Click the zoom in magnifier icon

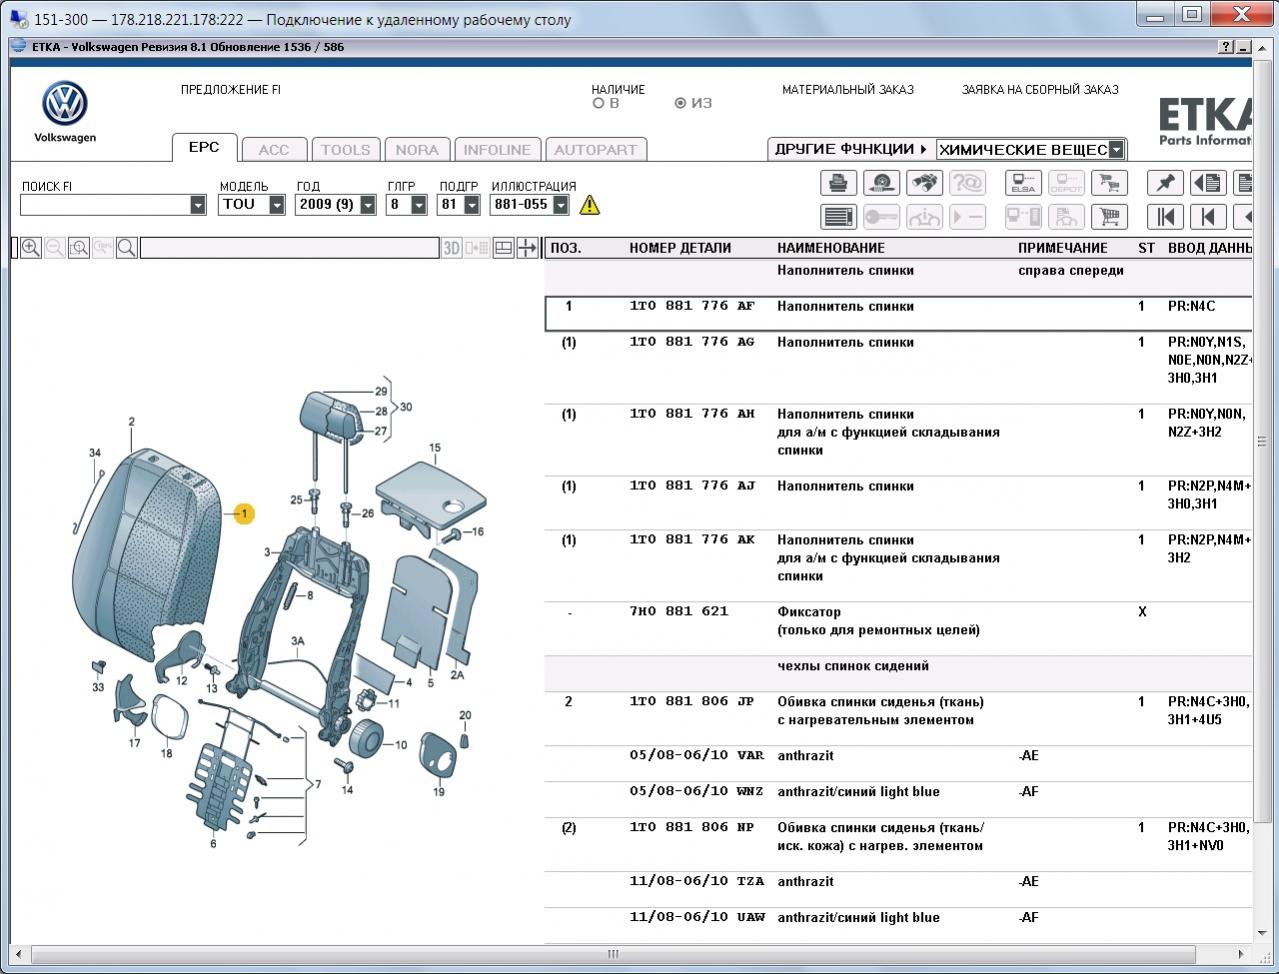click(31, 248)
